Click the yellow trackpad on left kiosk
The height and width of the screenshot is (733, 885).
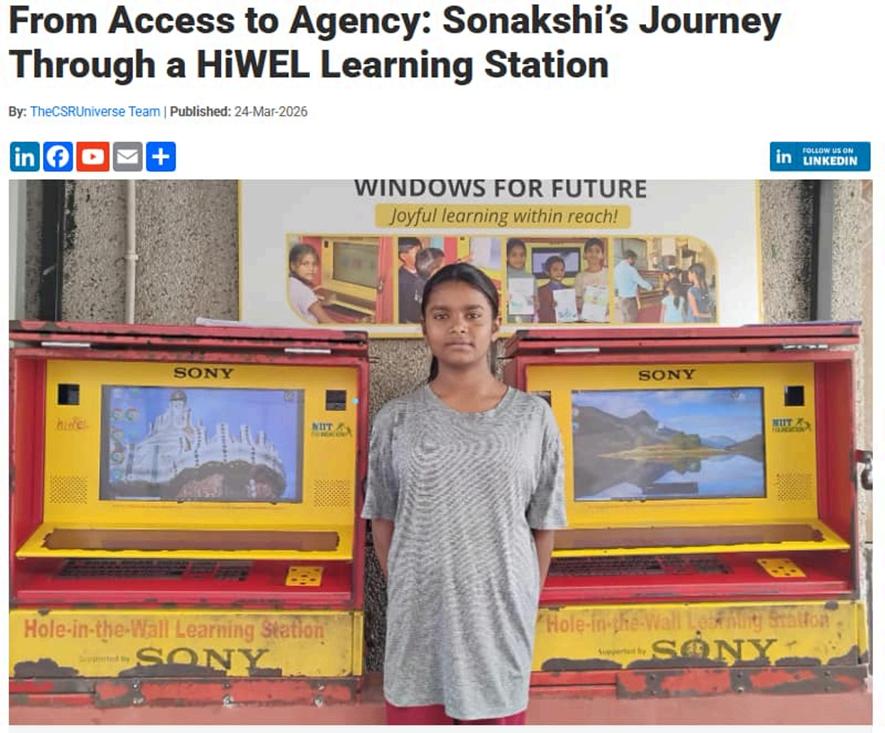(304, 576)
